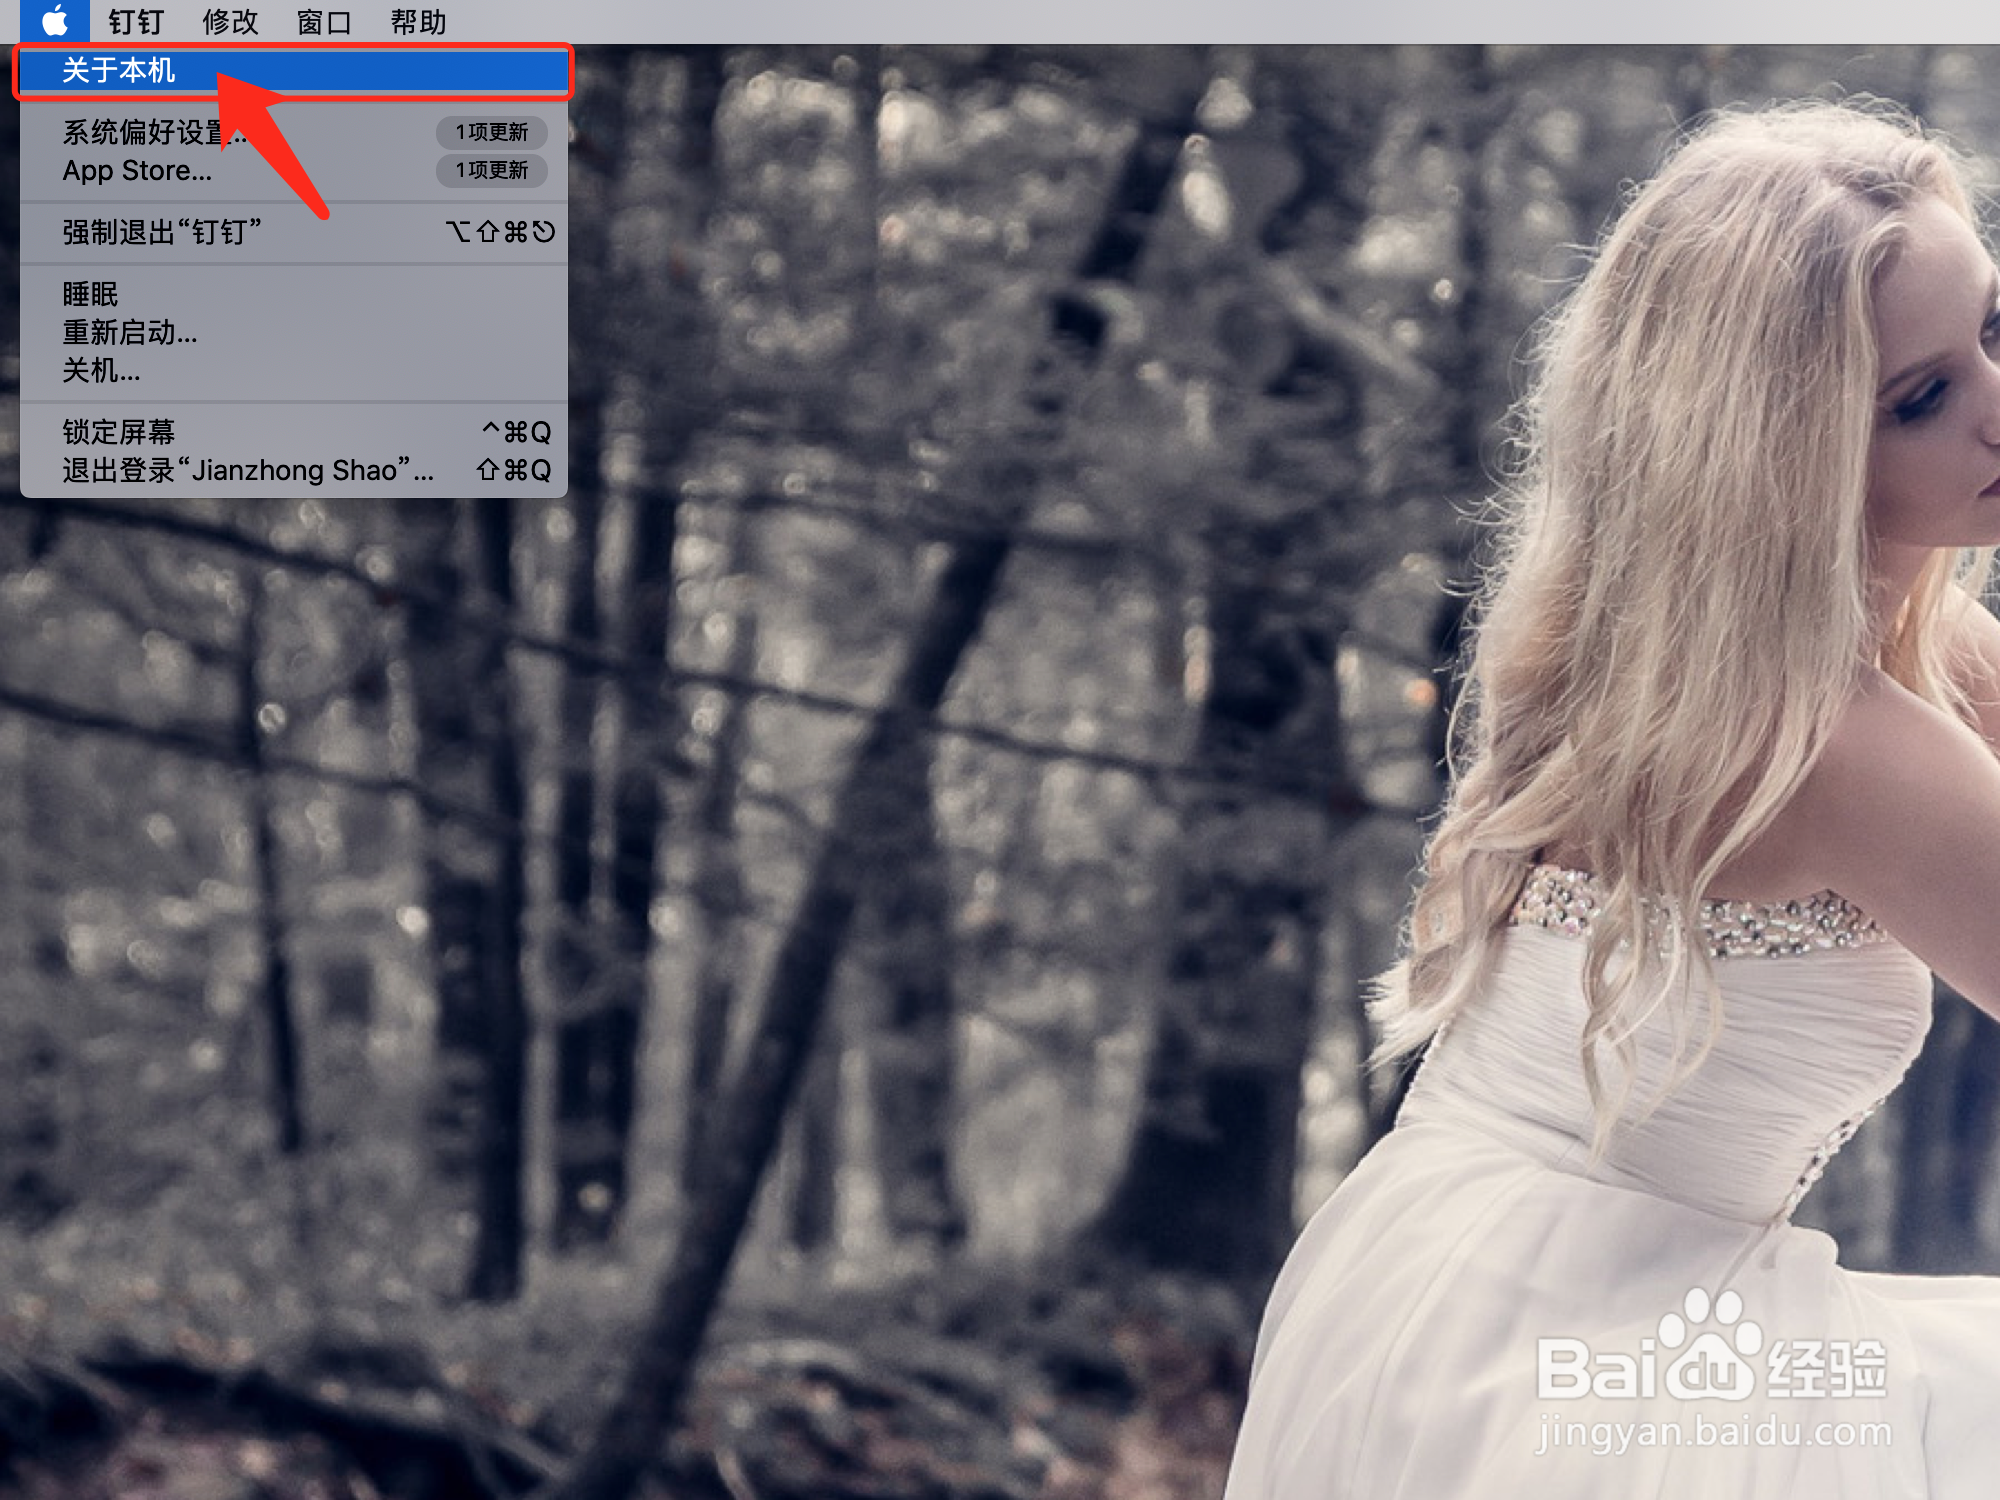Click the empty menu bar area right of 帮助
The image size is (2000, 1500).
[x=1200, y=22]
